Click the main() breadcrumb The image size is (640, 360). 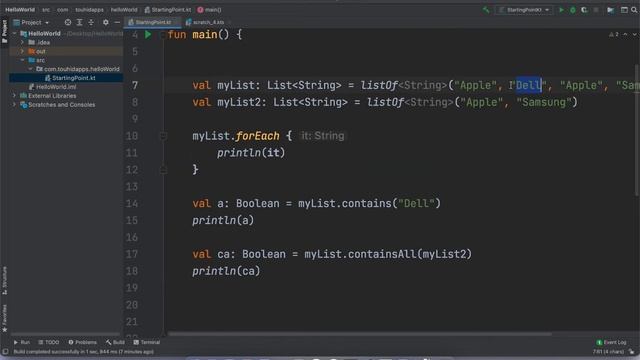pos(209,10)
